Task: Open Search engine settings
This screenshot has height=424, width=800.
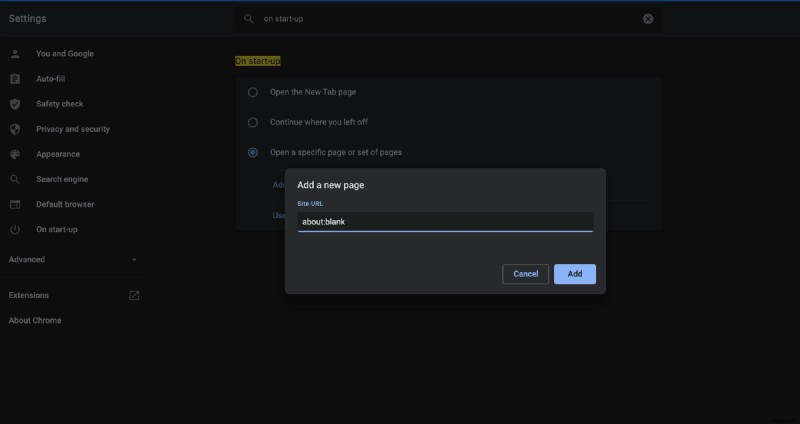Action: 62,179
